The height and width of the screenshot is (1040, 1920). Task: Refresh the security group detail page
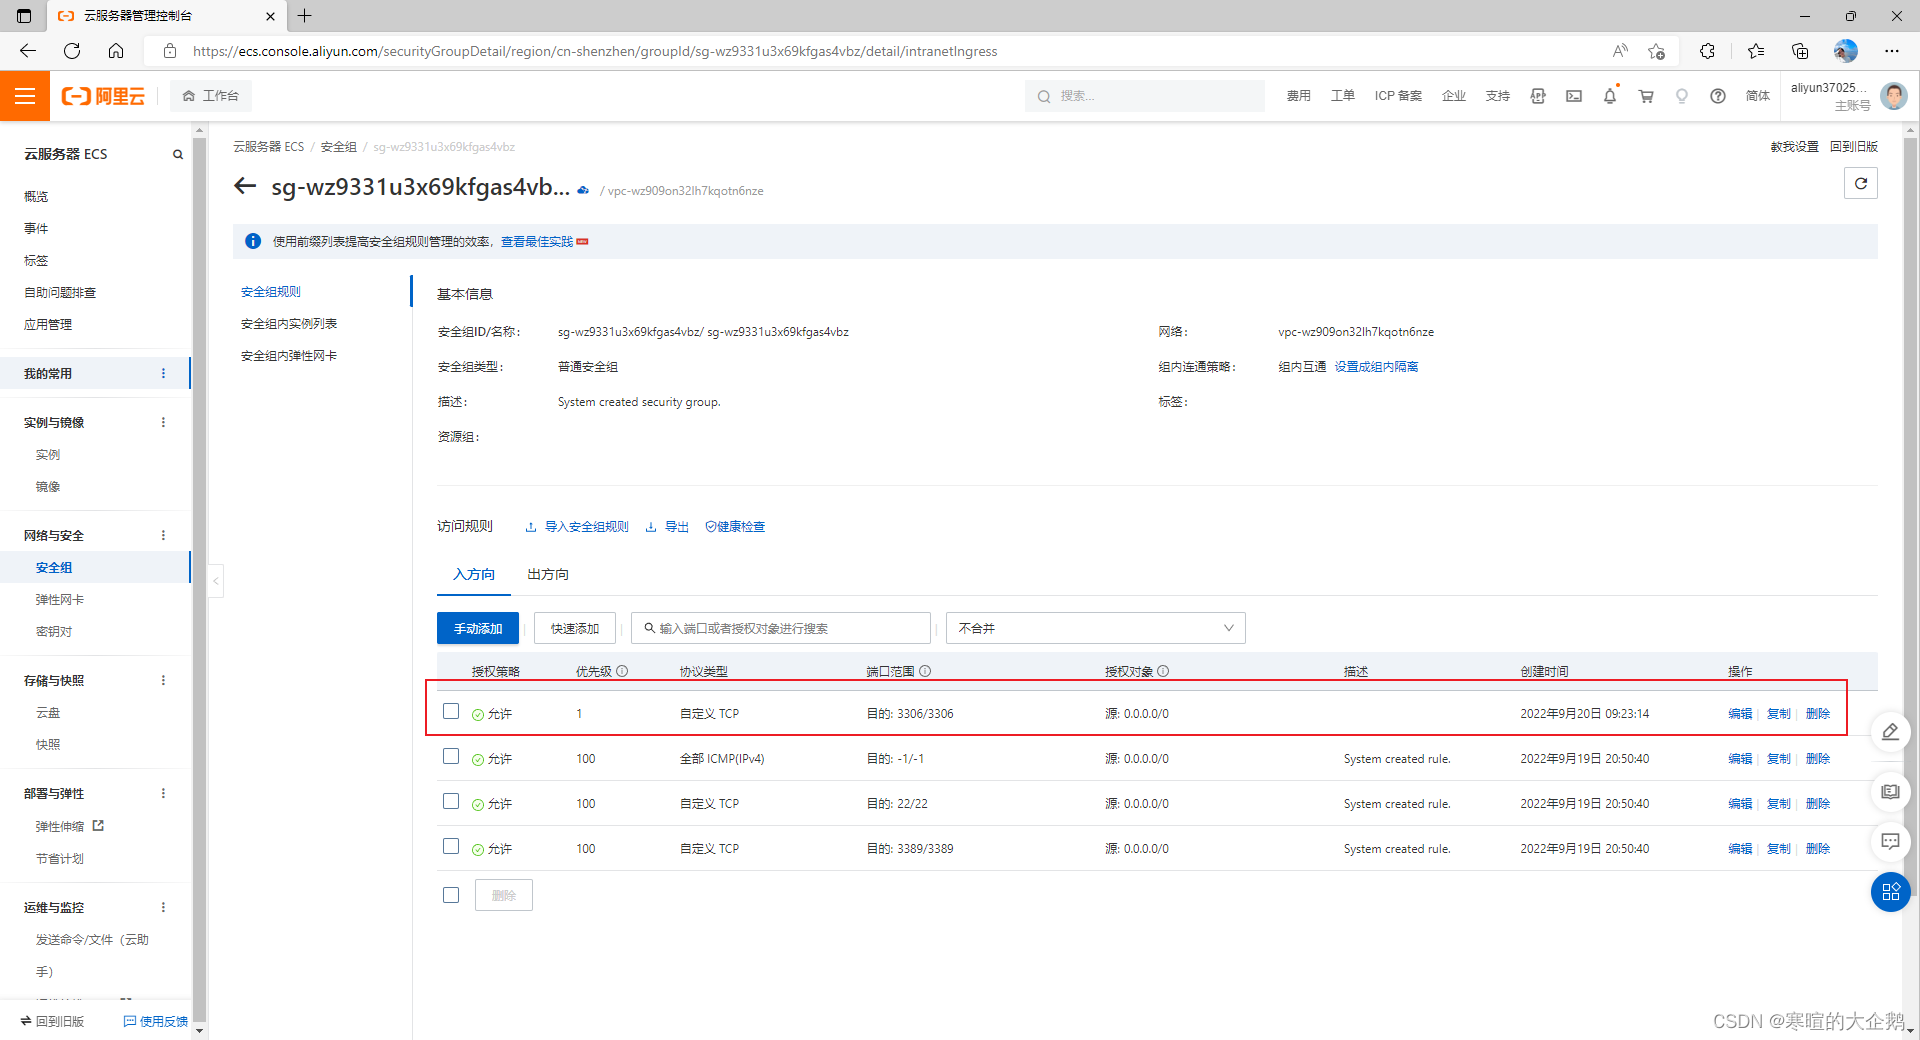click(x=1861, y=183)
